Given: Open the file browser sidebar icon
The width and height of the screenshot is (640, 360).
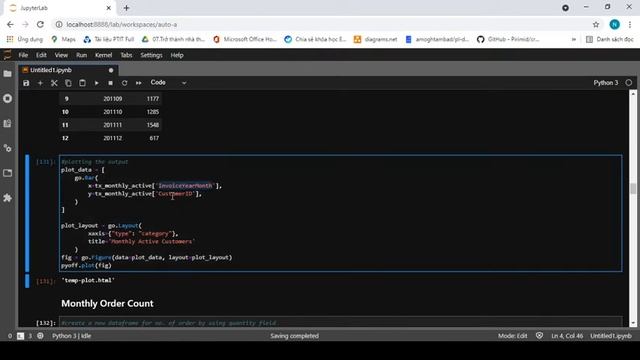Looking at the screenshot, I should tap(7, 74).
